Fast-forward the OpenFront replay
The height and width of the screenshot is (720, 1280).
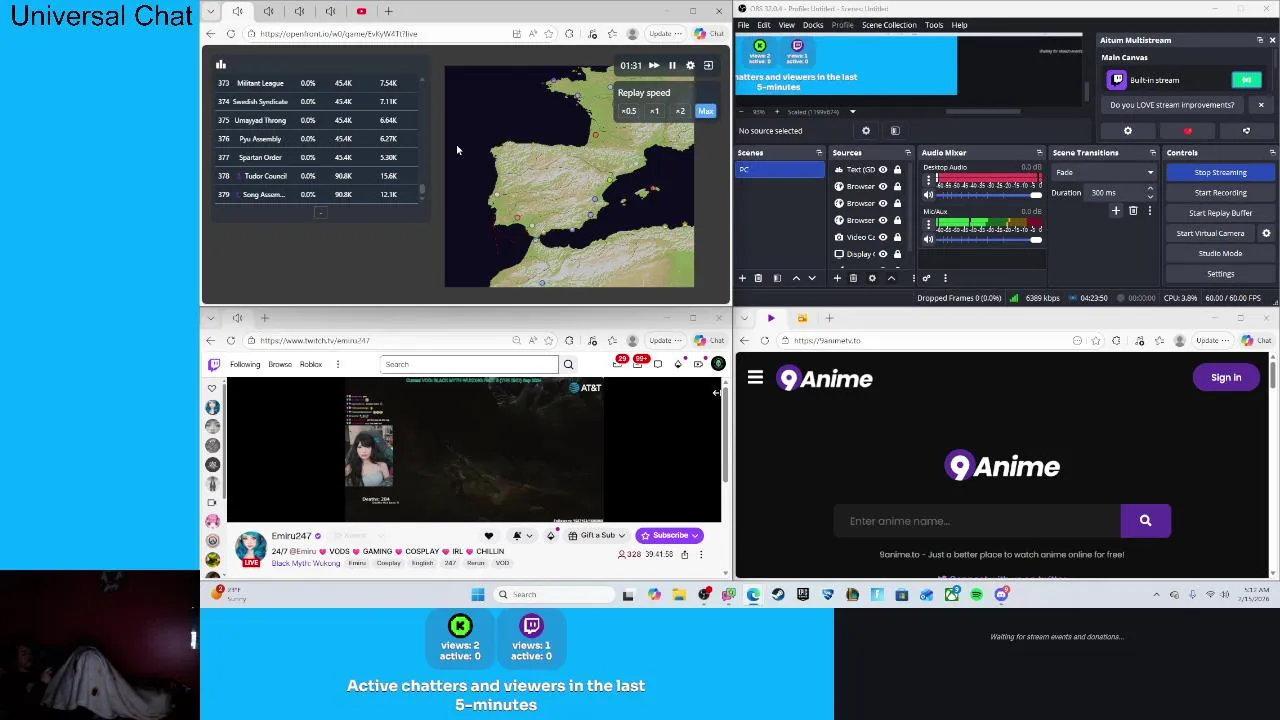point(654,65)
